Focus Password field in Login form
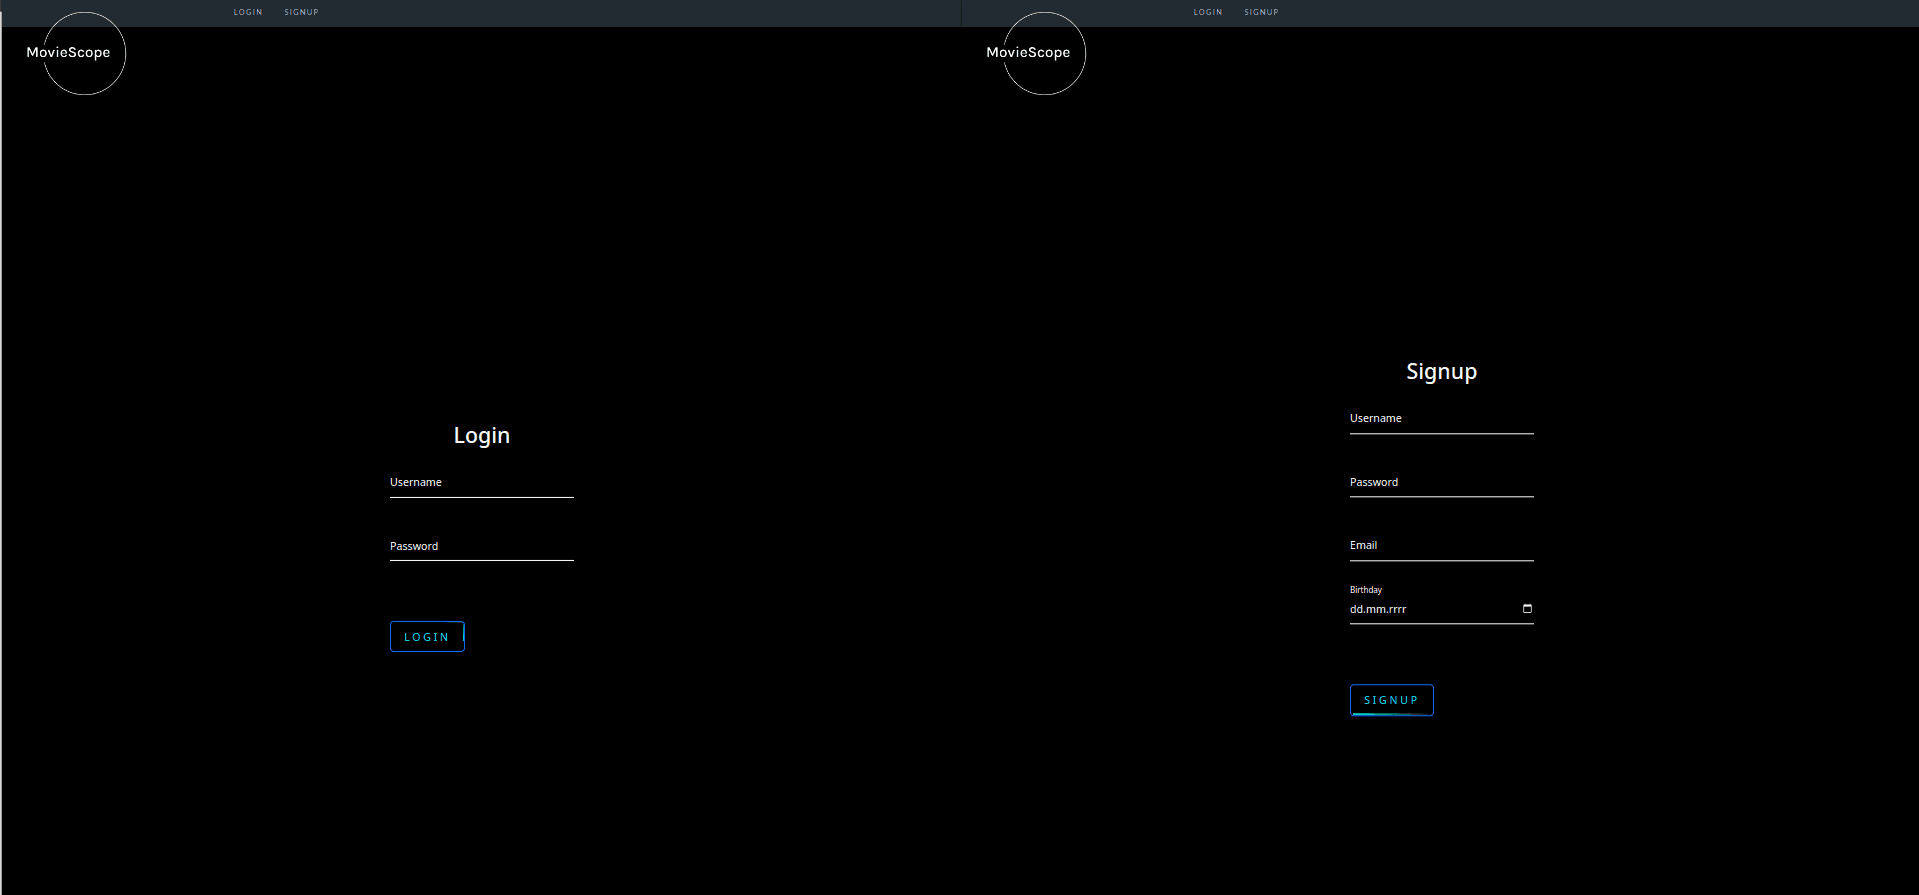 pyautogui.click(x=482, y=547)
